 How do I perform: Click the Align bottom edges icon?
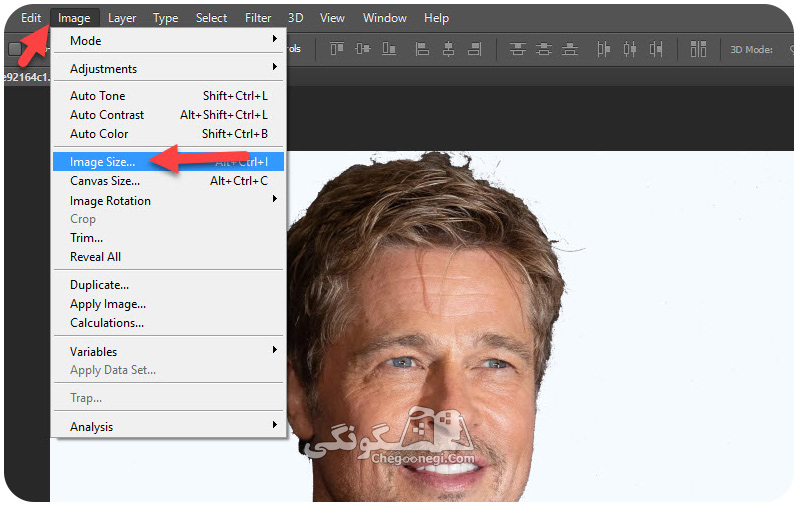pyautogui.click(x=389, y=49)
